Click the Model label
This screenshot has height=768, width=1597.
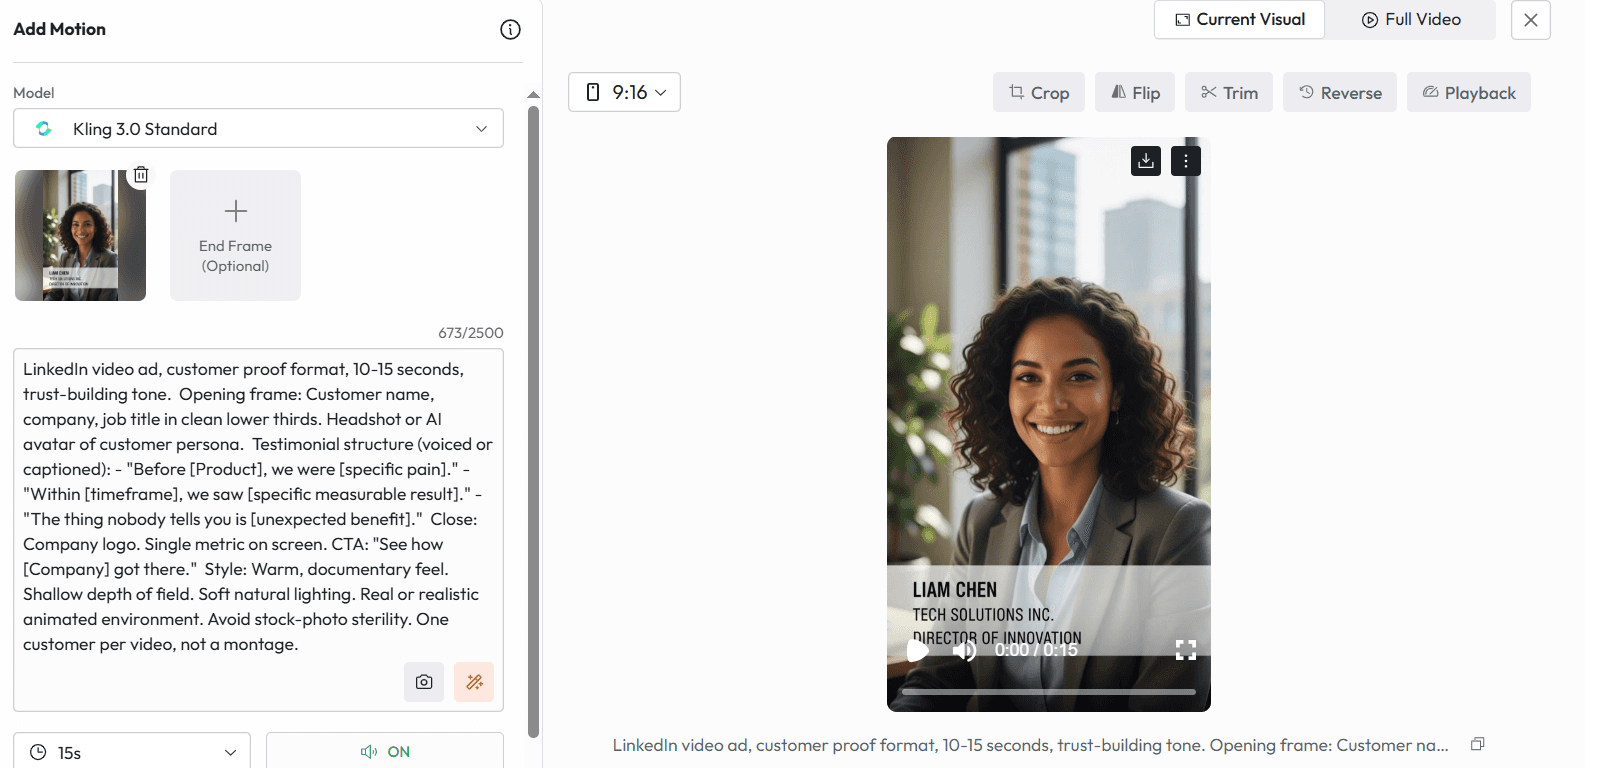pyautogui.click(x=34, y=93)
